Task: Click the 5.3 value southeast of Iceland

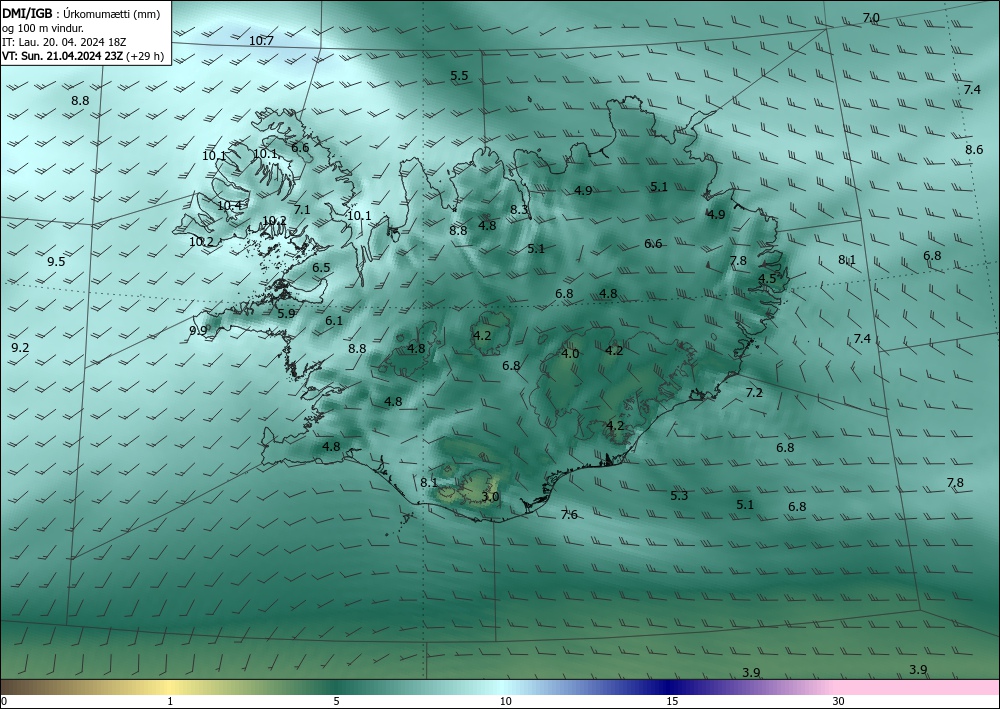Action: coord(679,495)
